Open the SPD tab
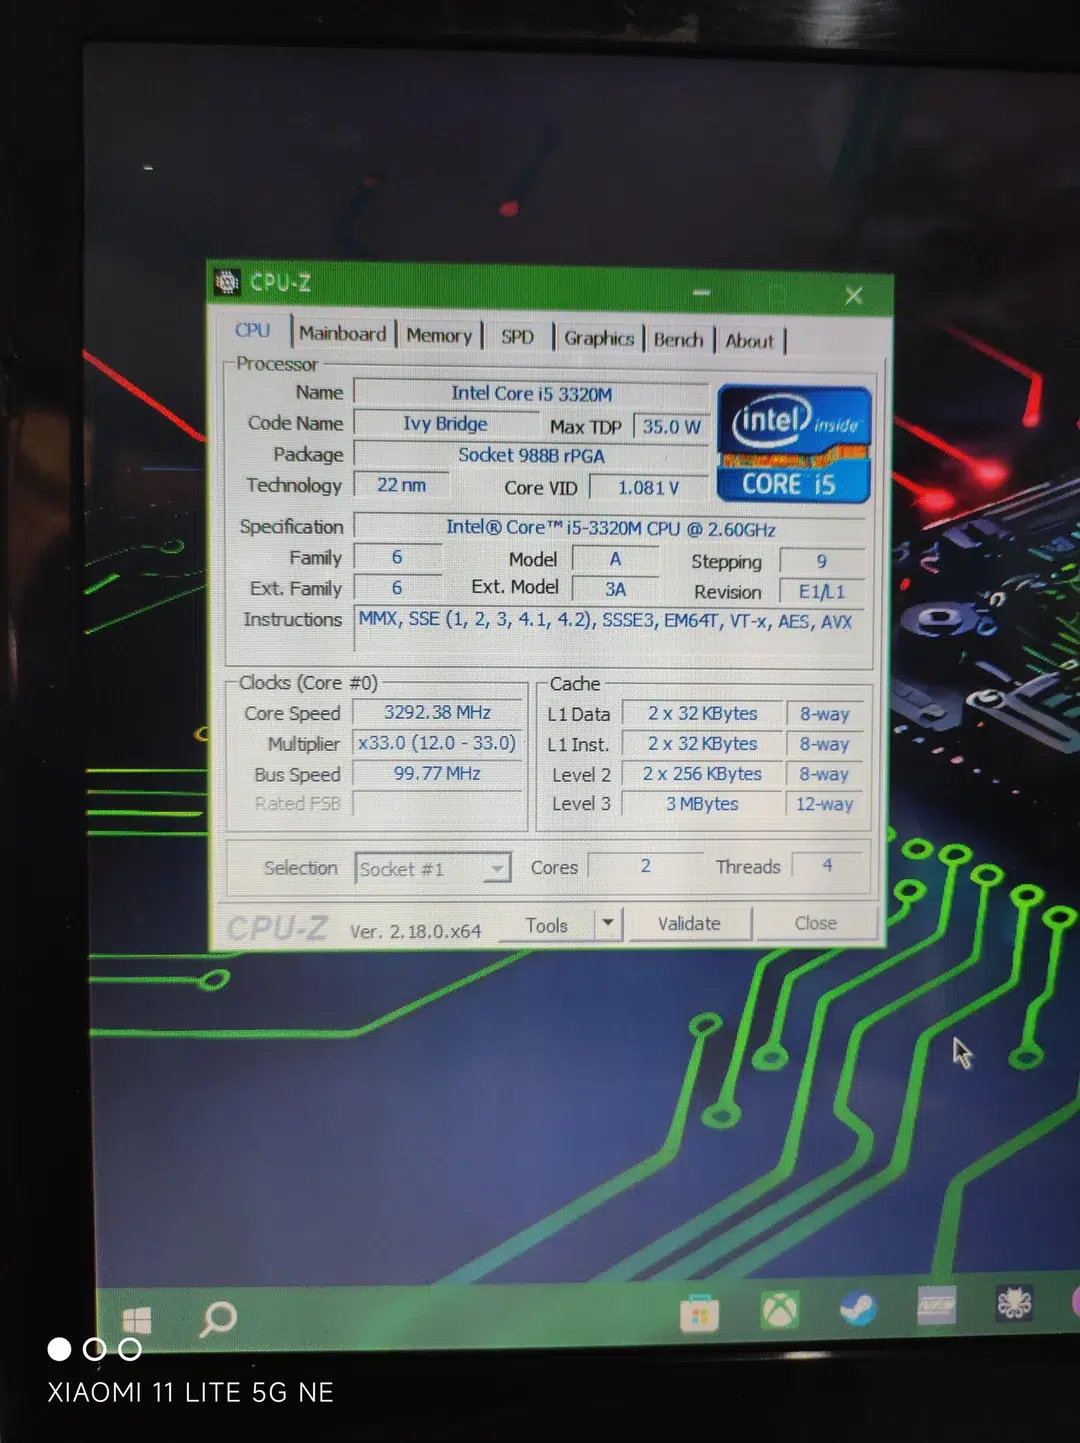 click(x=517, y=337)
